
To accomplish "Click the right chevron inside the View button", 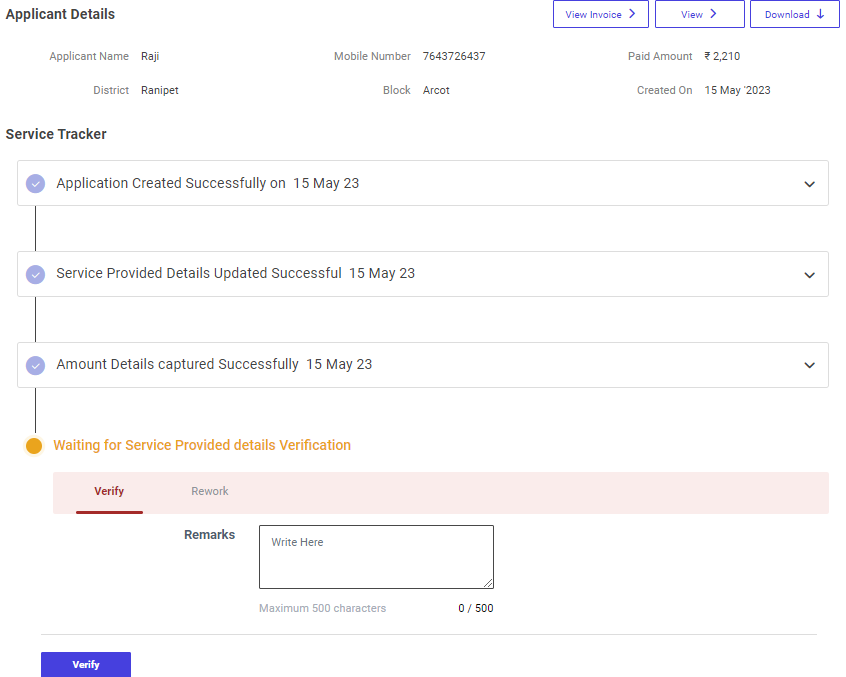I will click(713, 14).
